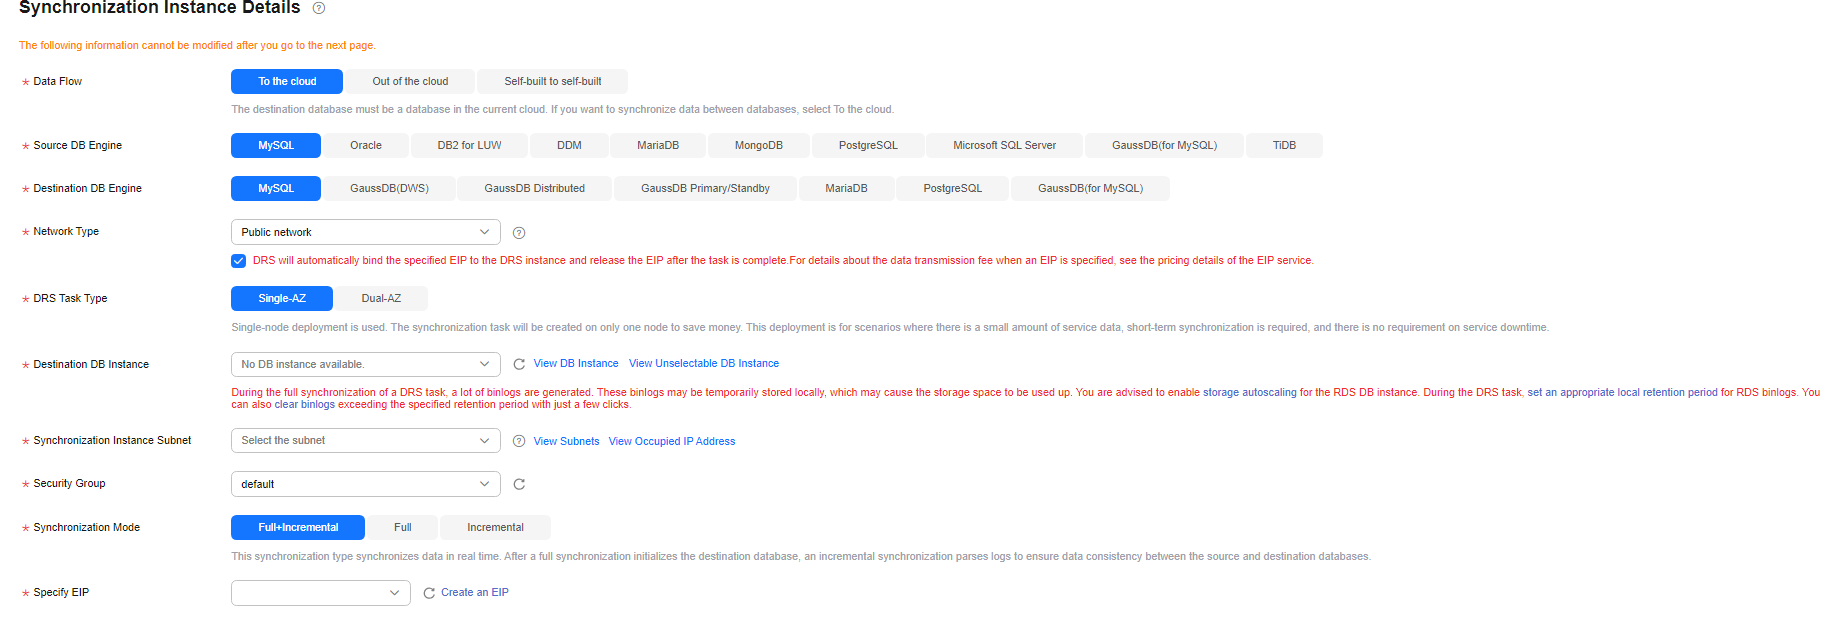The image size is (1828, 623).
Task: Open help icon next to Network Type
Action: (519, 233)
